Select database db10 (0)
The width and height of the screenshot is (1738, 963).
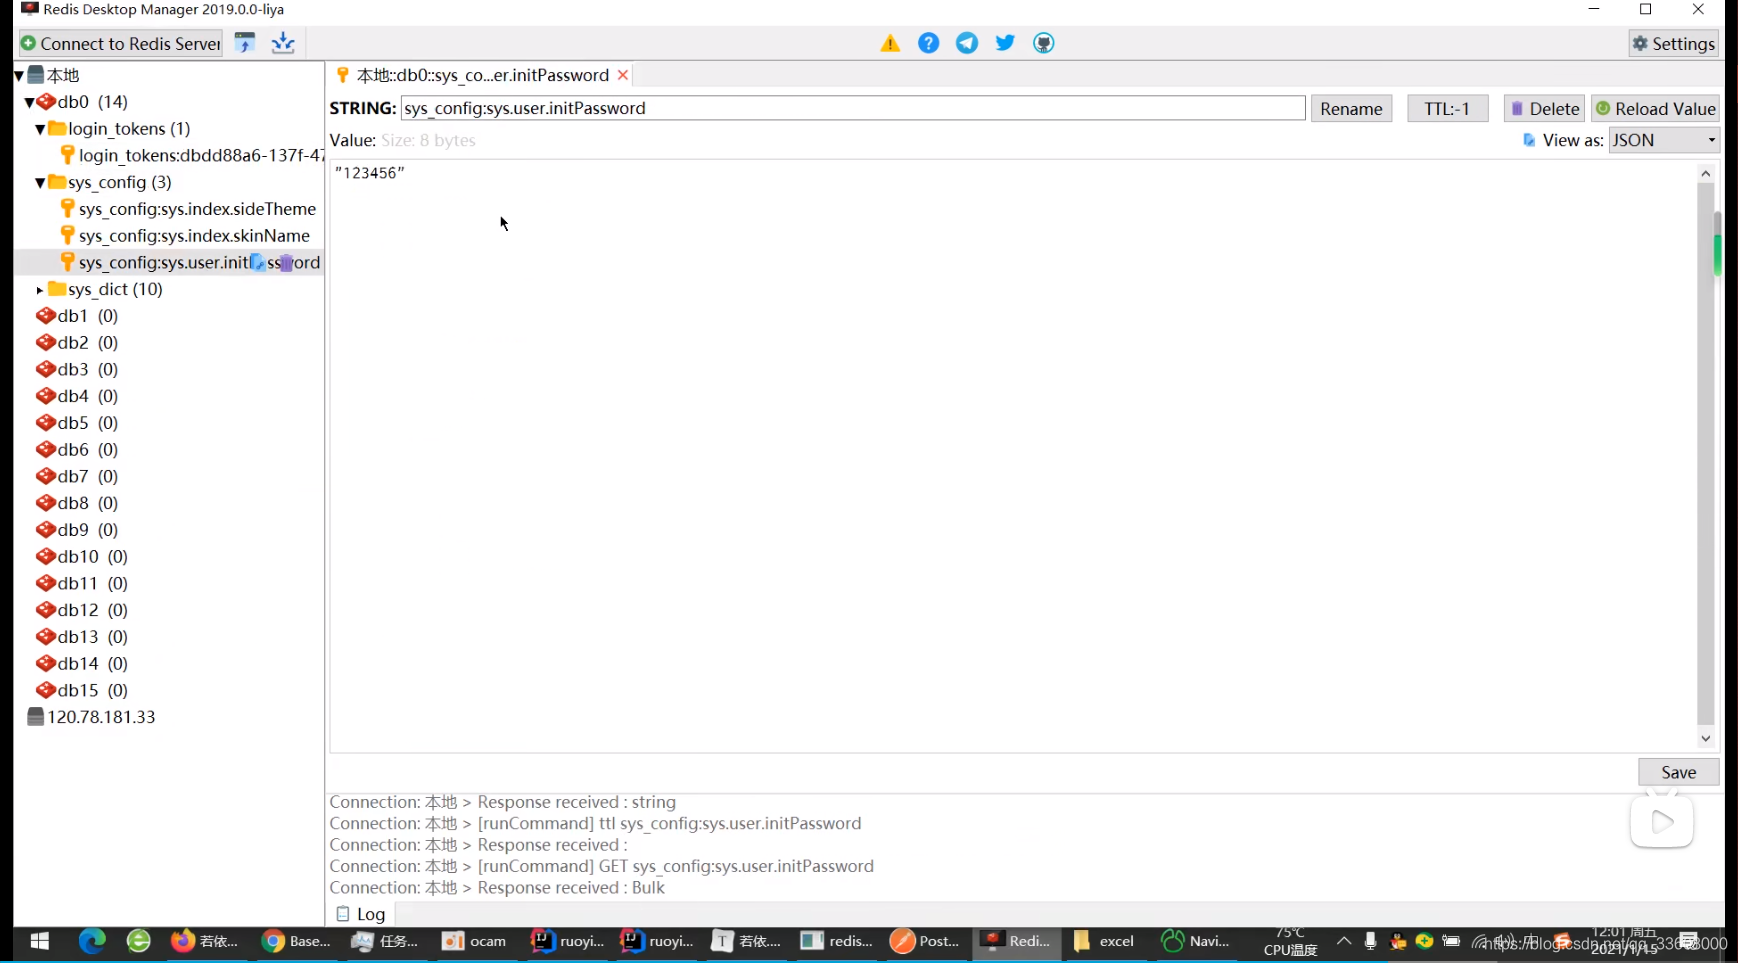(82, 557)
